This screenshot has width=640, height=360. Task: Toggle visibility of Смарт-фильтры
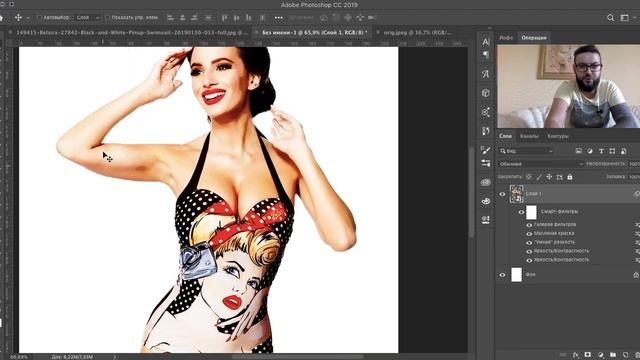[521, 212]
